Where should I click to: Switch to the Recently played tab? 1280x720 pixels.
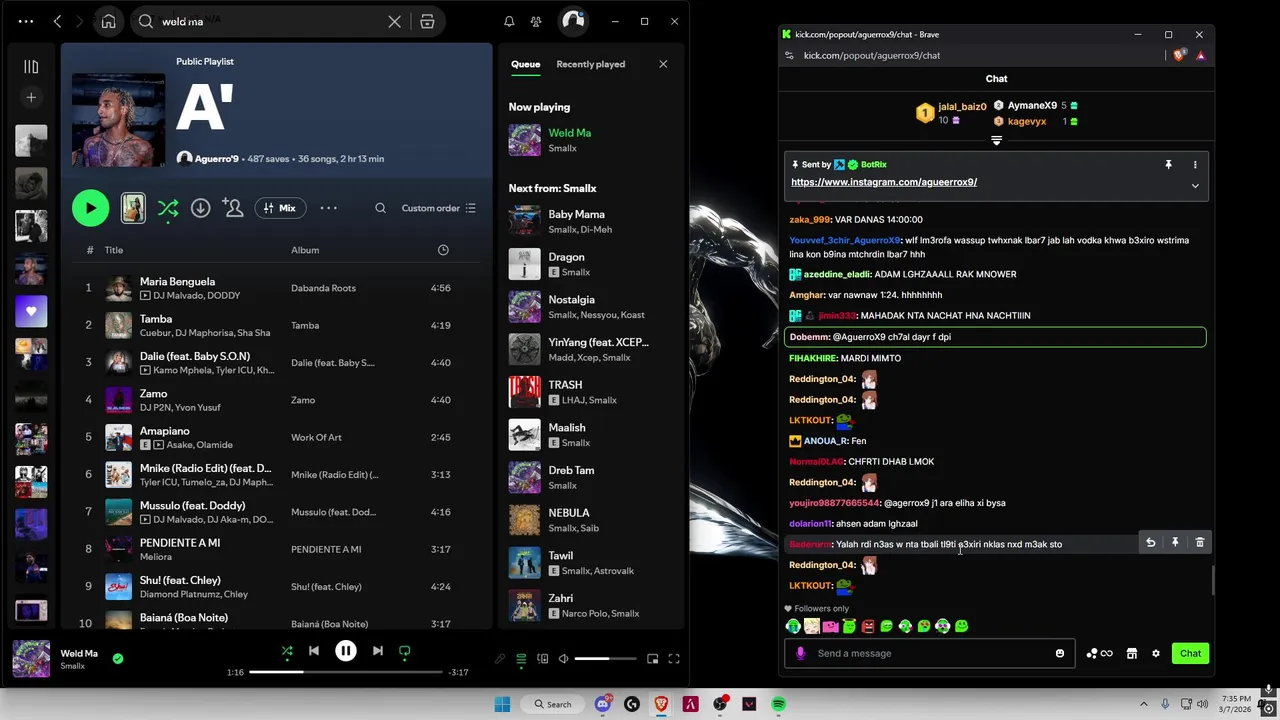click(x=590, y=64)
